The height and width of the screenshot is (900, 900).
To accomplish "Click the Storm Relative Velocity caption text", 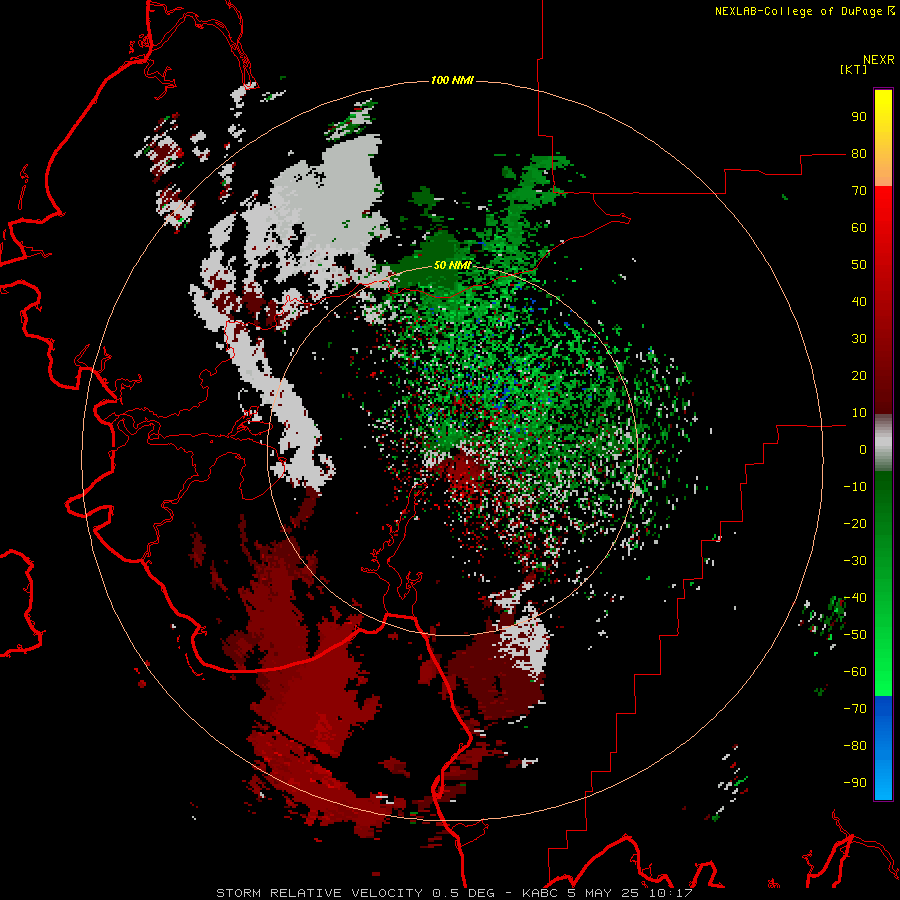I will (454, 893).
